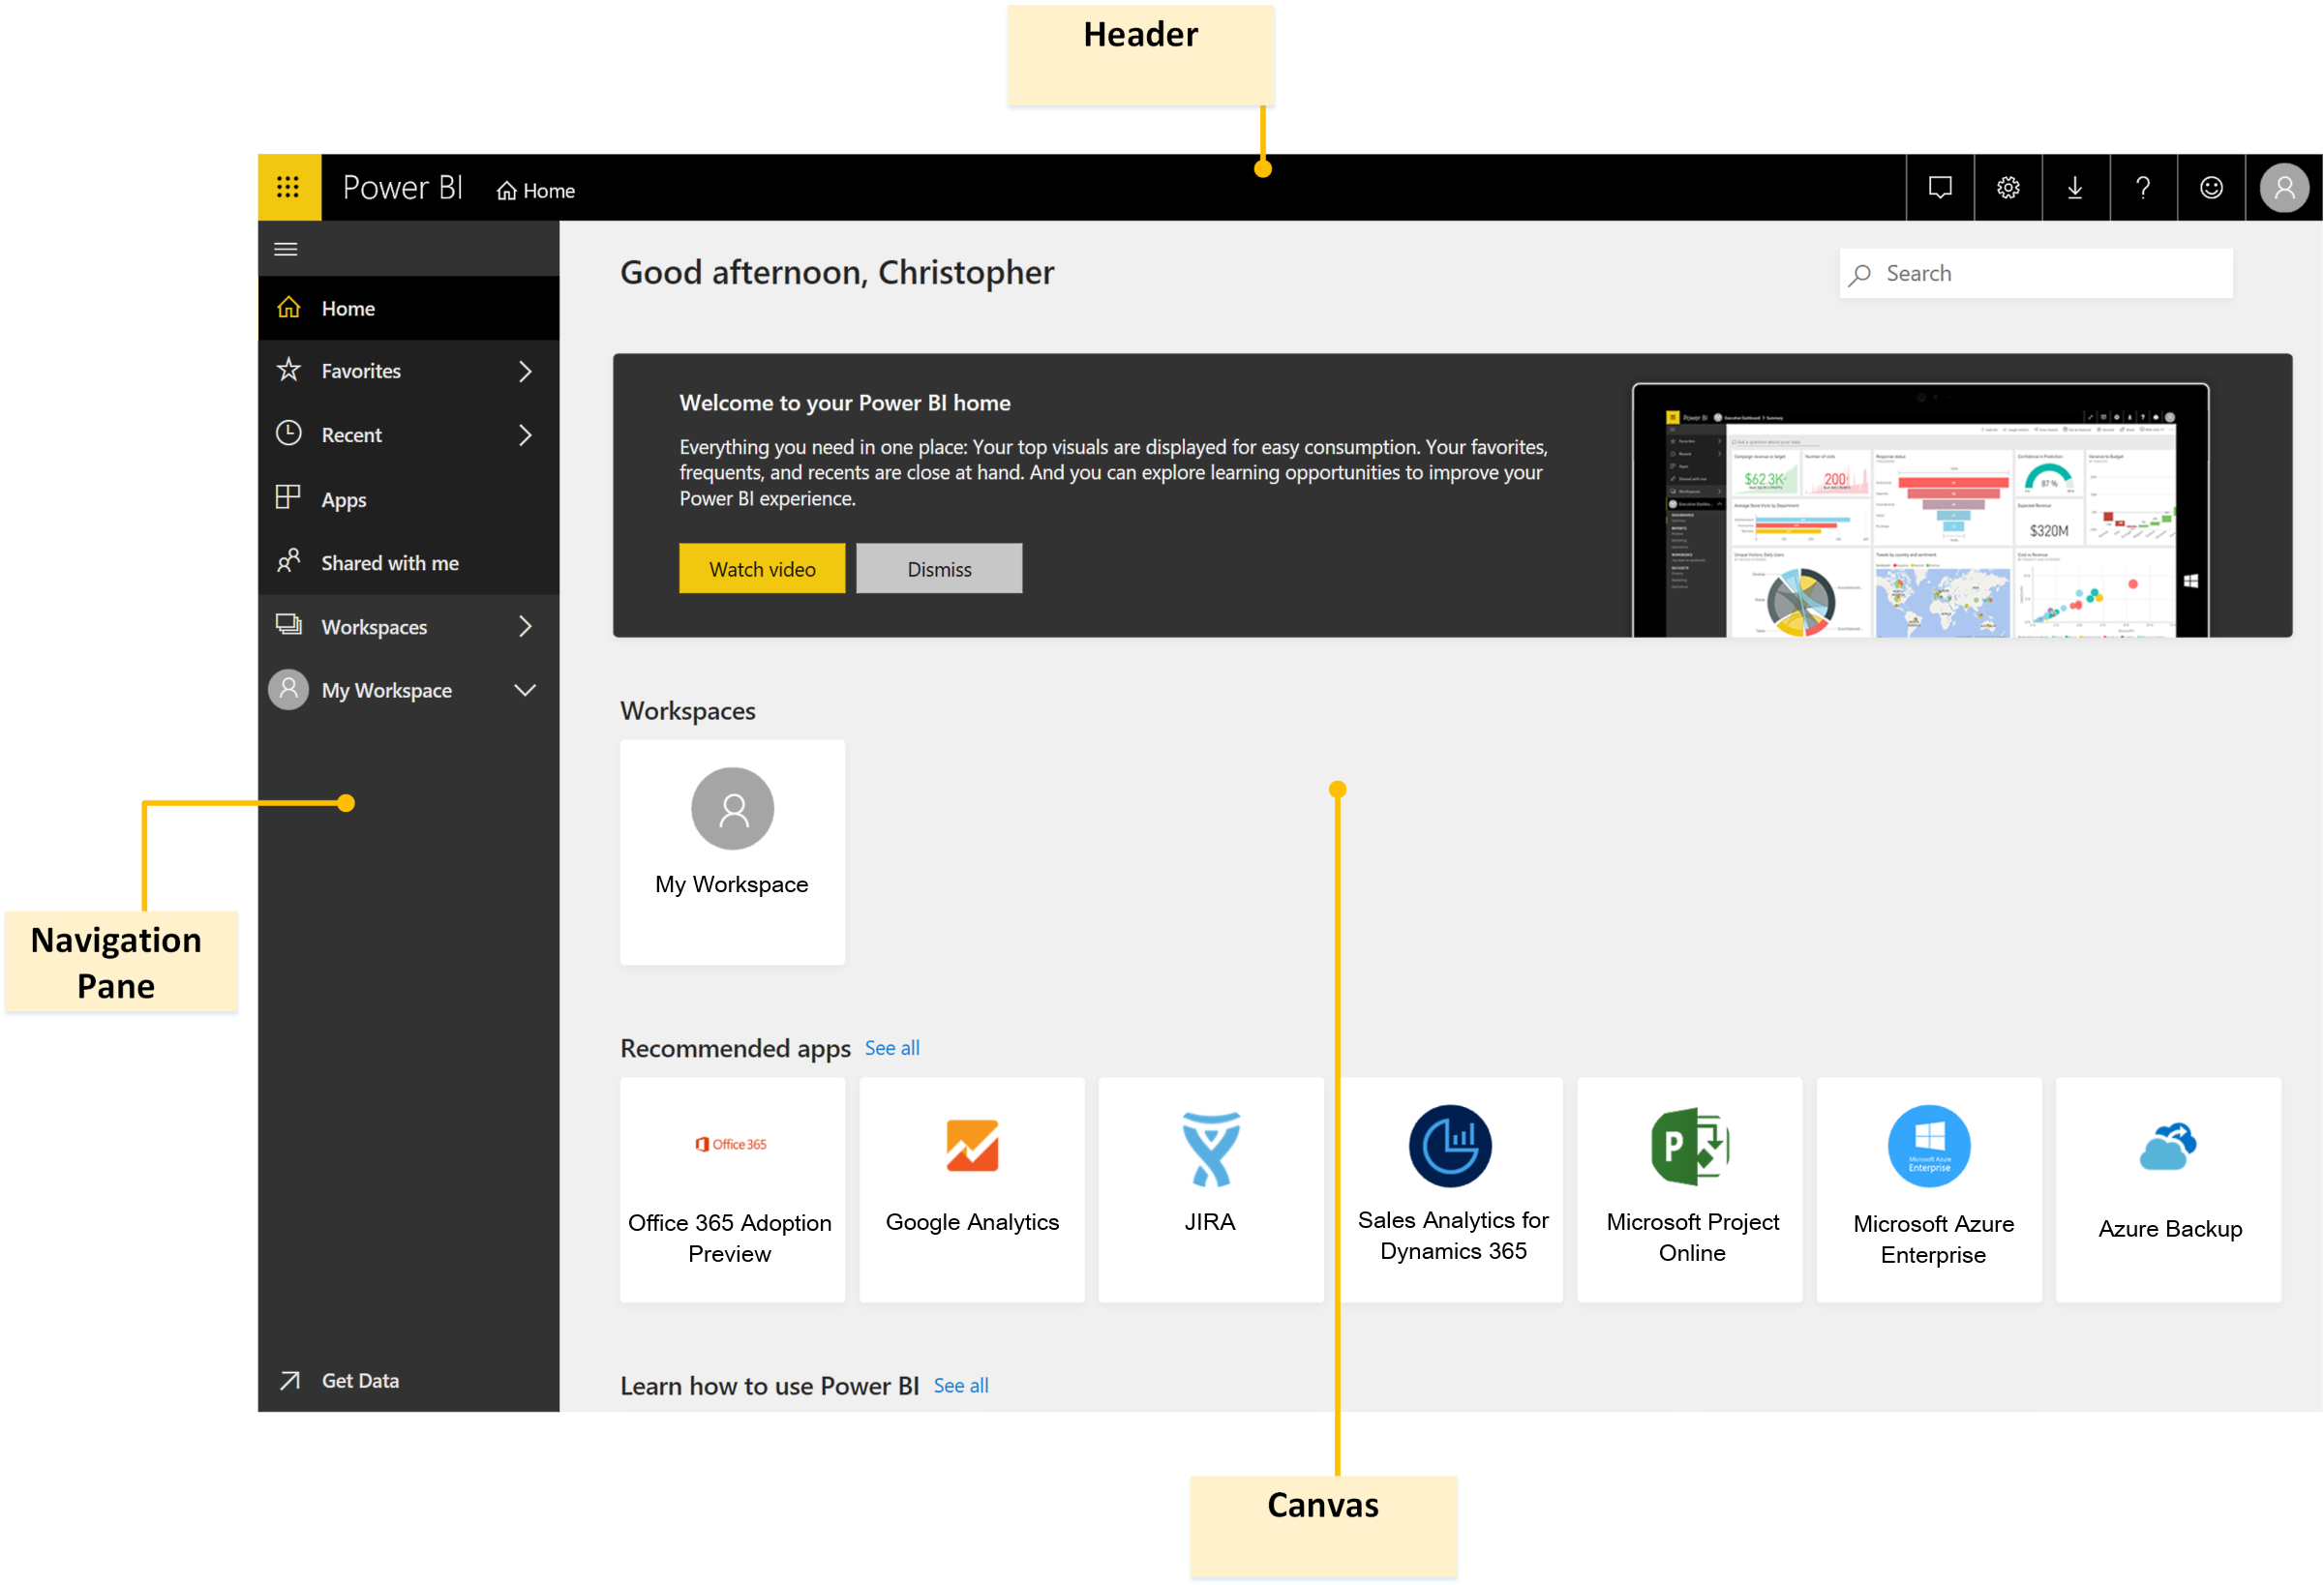Open the Google Analytics app tile
The image size is (2324, 1585).
click(972, 1189)
